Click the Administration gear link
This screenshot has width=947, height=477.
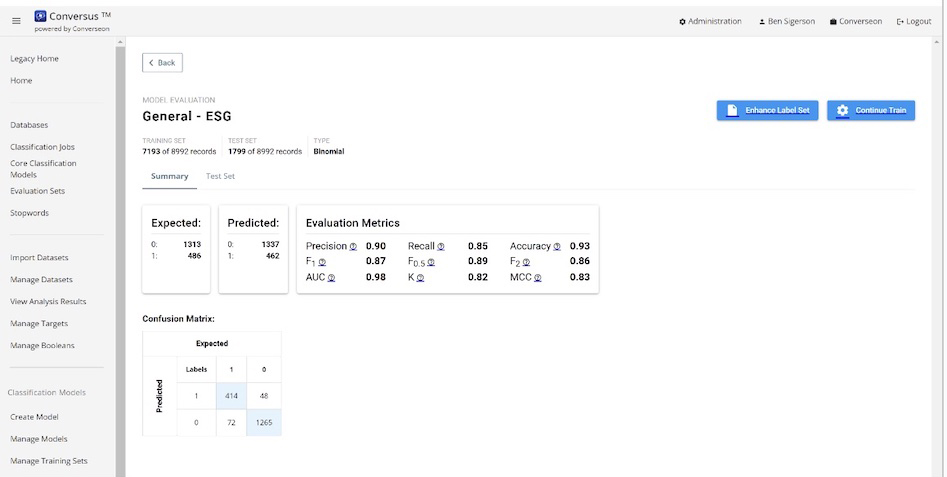pos(710,21)
